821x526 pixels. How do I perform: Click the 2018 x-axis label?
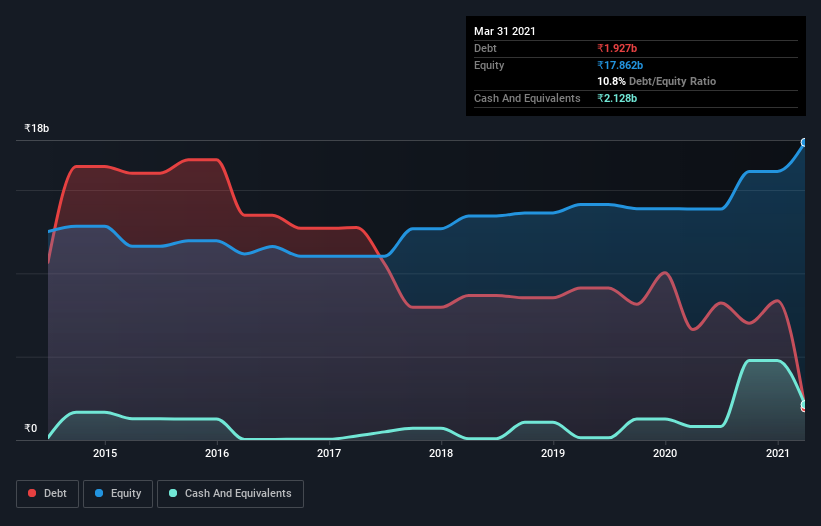(441, 453)
